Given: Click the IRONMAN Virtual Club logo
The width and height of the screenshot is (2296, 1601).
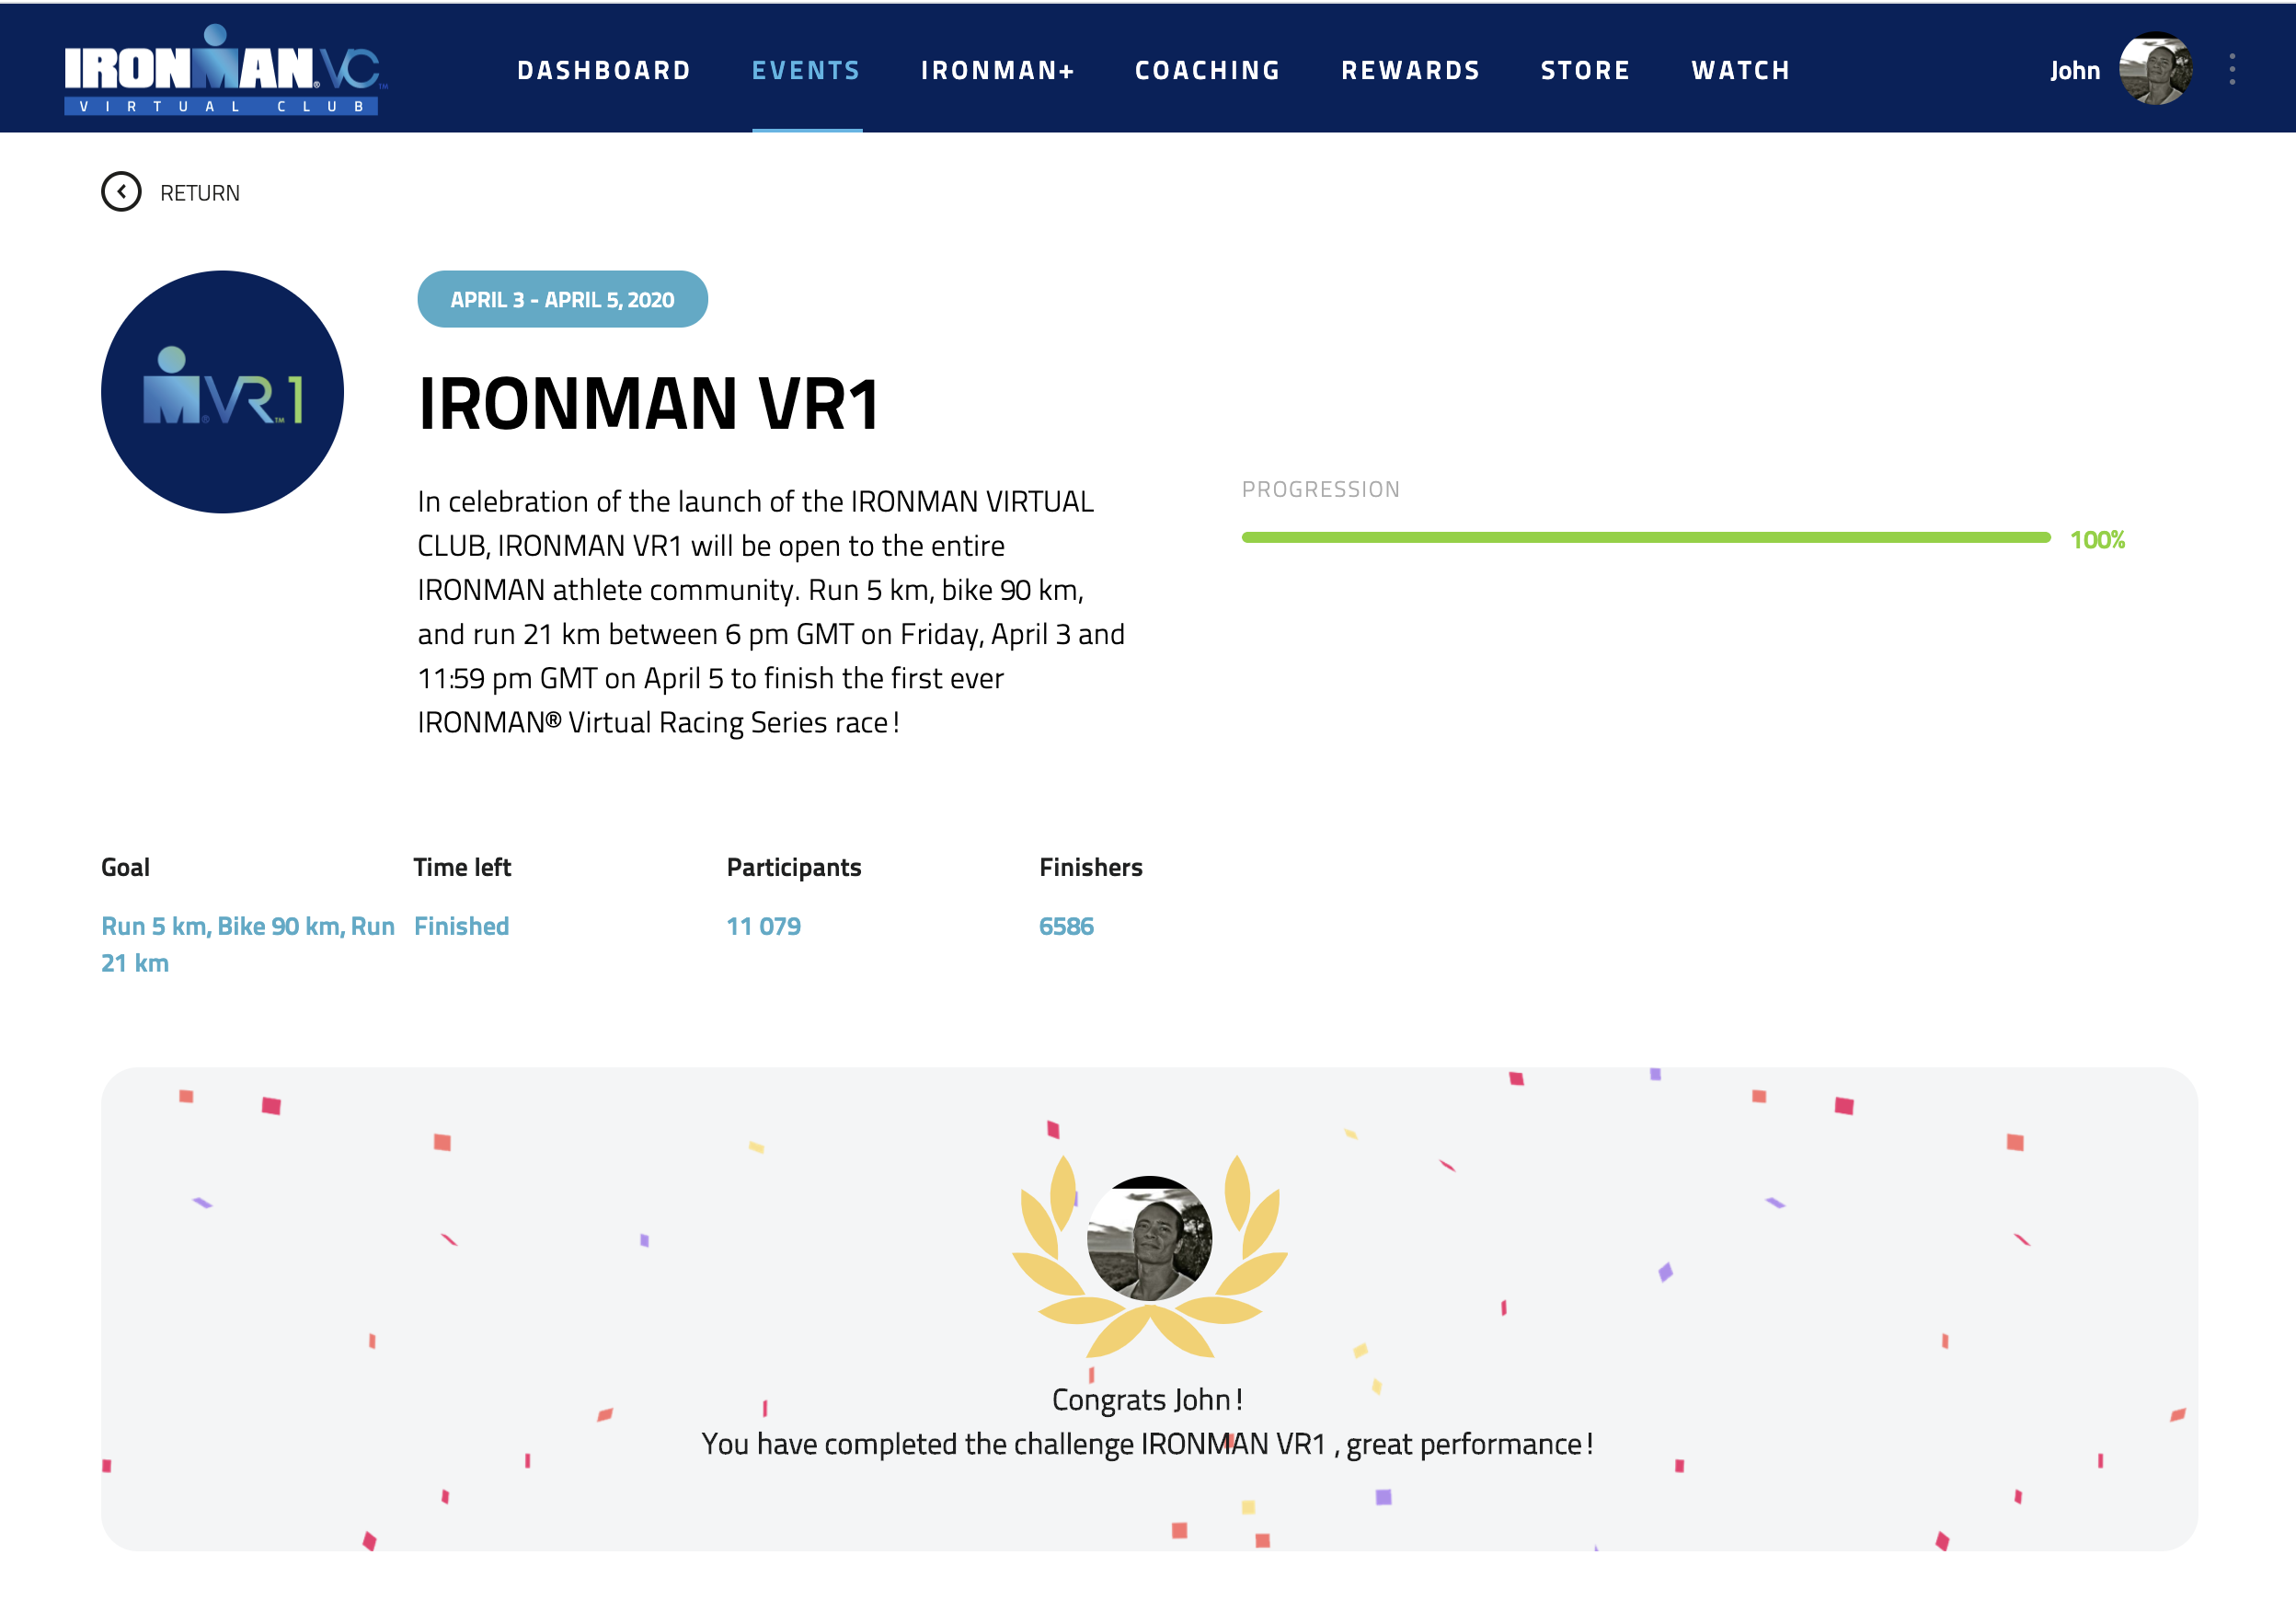Looking at the screenshot, I should 224,70.
